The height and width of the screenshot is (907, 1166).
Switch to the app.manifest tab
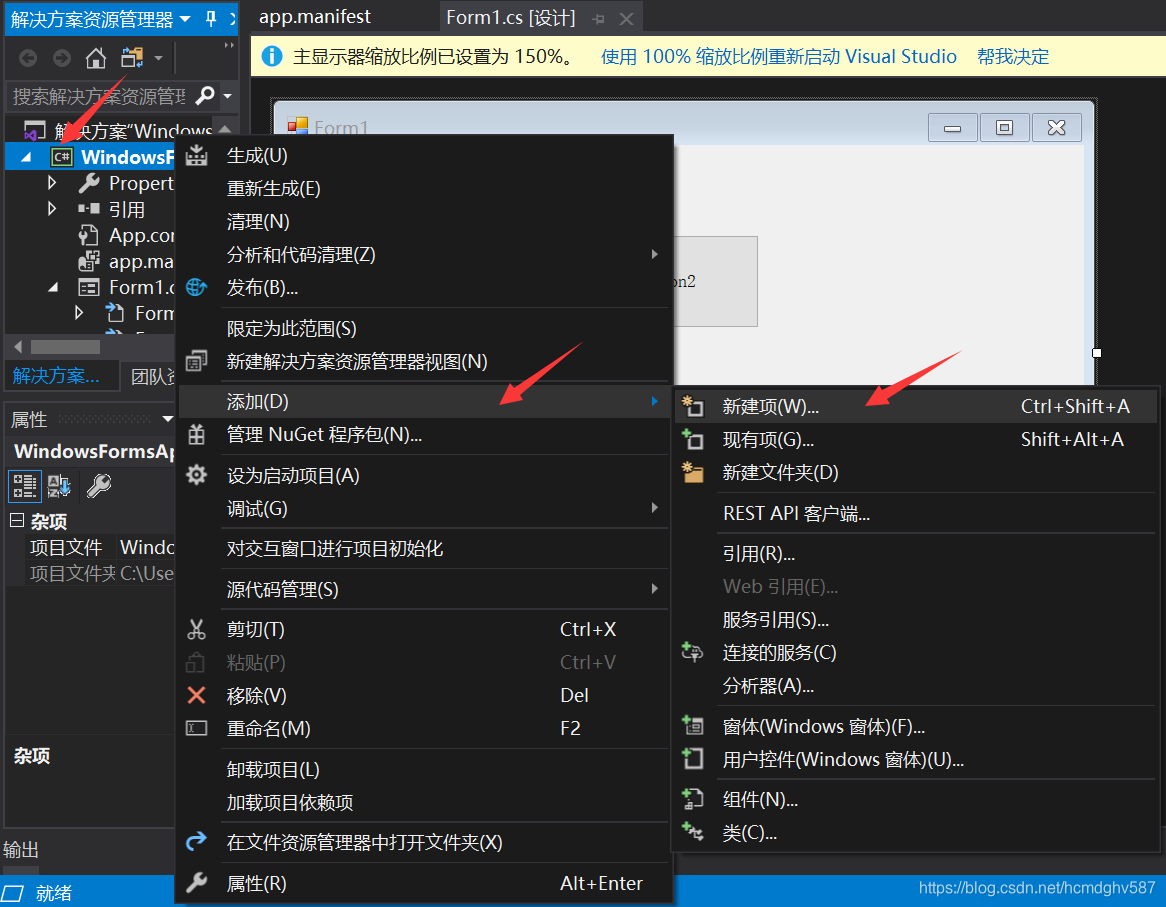click(x=315, y=17)
